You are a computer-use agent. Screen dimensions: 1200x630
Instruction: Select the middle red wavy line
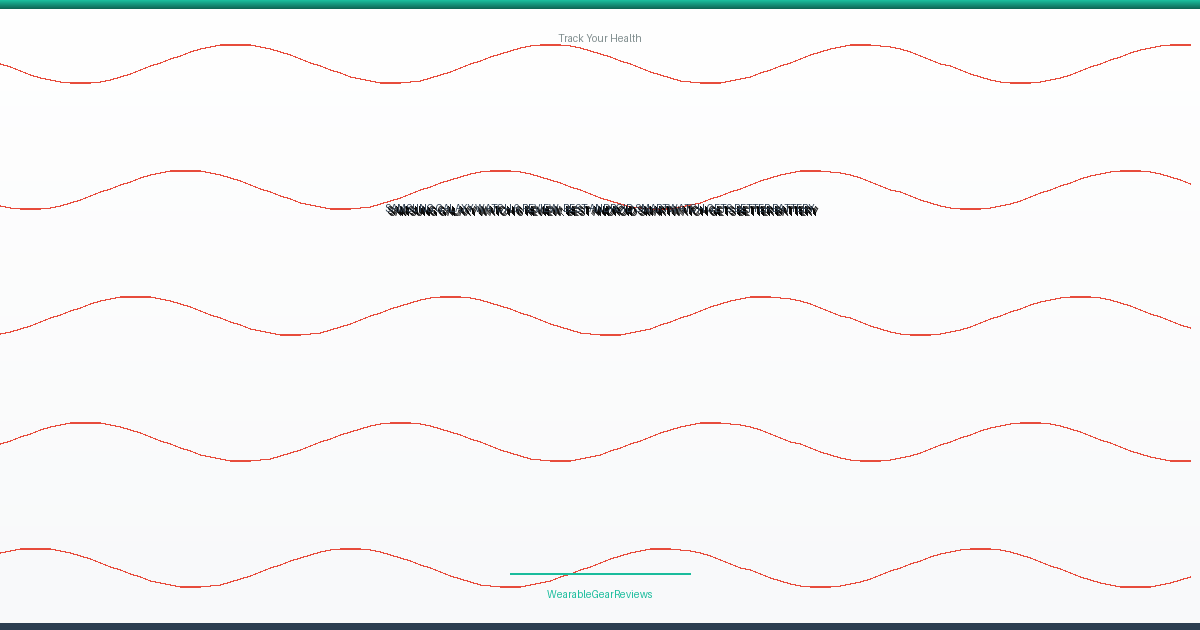(x=600, y=316)
